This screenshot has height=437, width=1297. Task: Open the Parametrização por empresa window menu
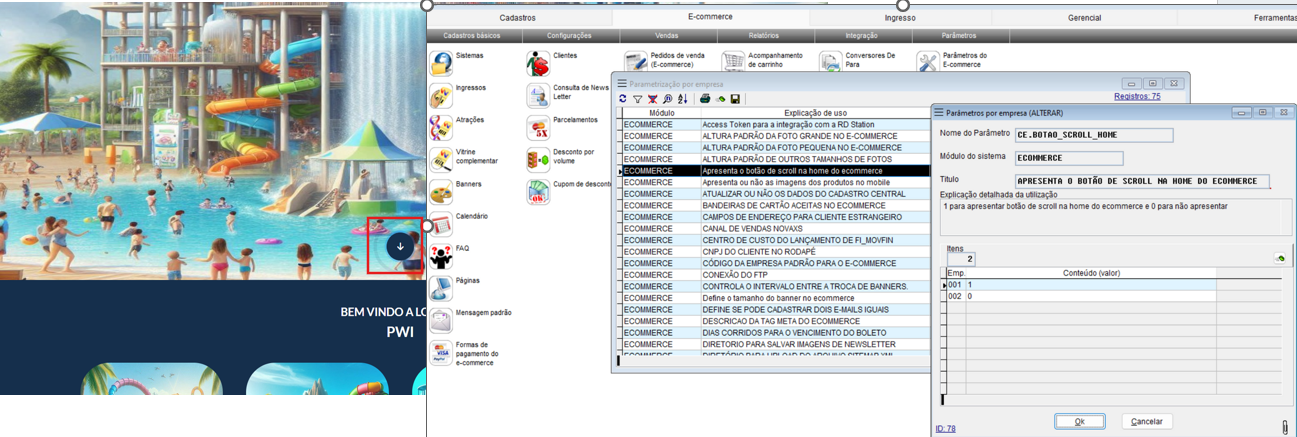622,83
